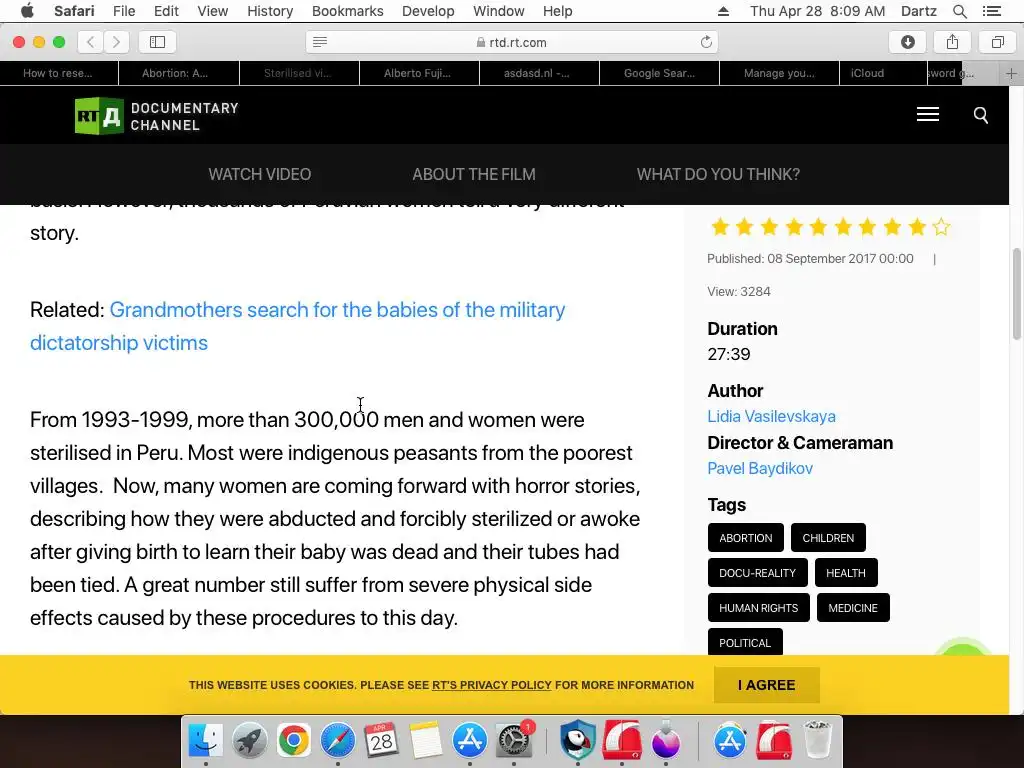Select the POLITICAL tag
This screenshot has width=1024, height=768.
pos(745,643)
